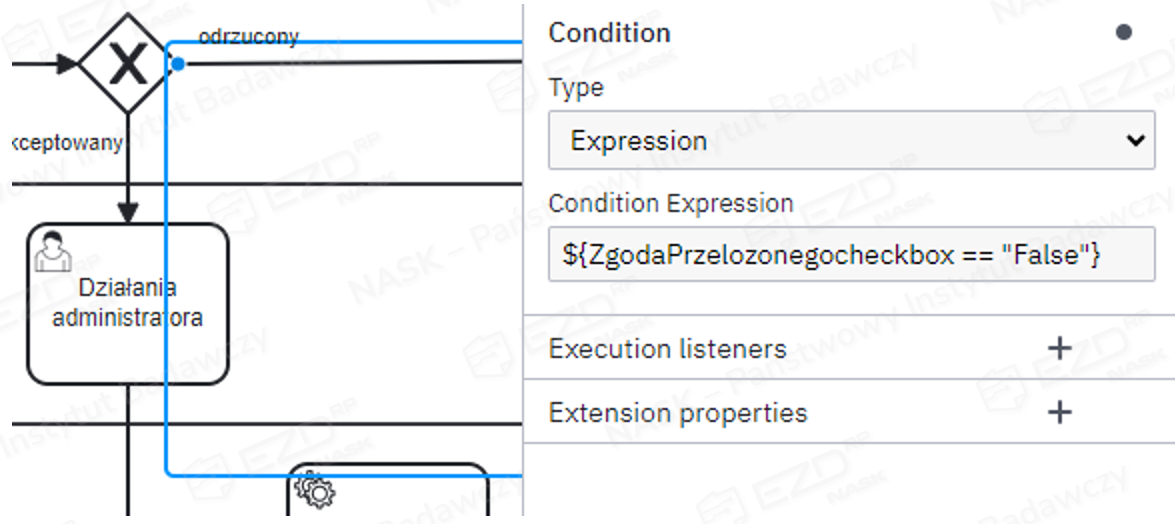Click the gear icon on the service task
The image size is (1175, 524).
pyautogui.click(x=317, y=489)
